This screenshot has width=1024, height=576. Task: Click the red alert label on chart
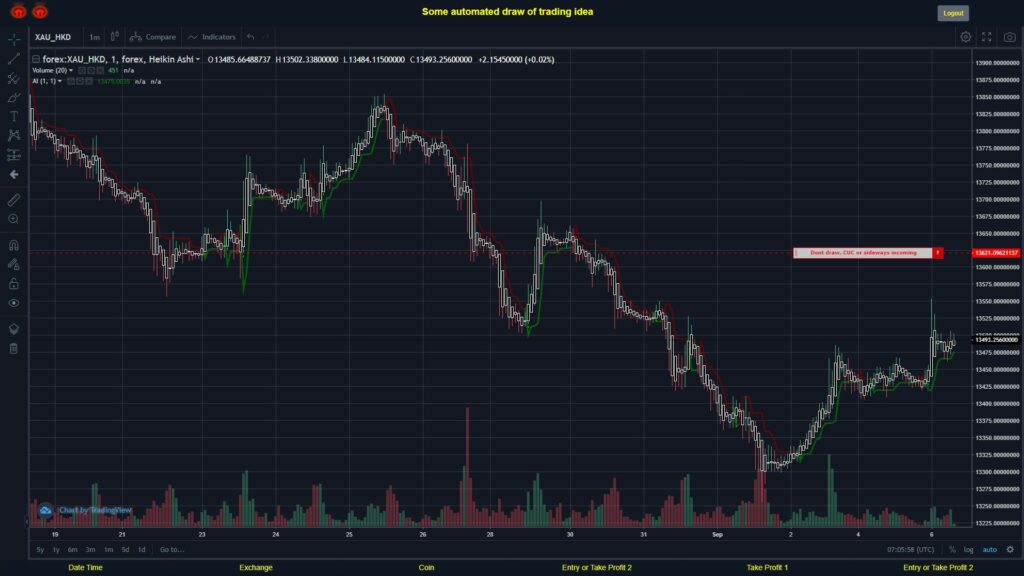point(868,253)
